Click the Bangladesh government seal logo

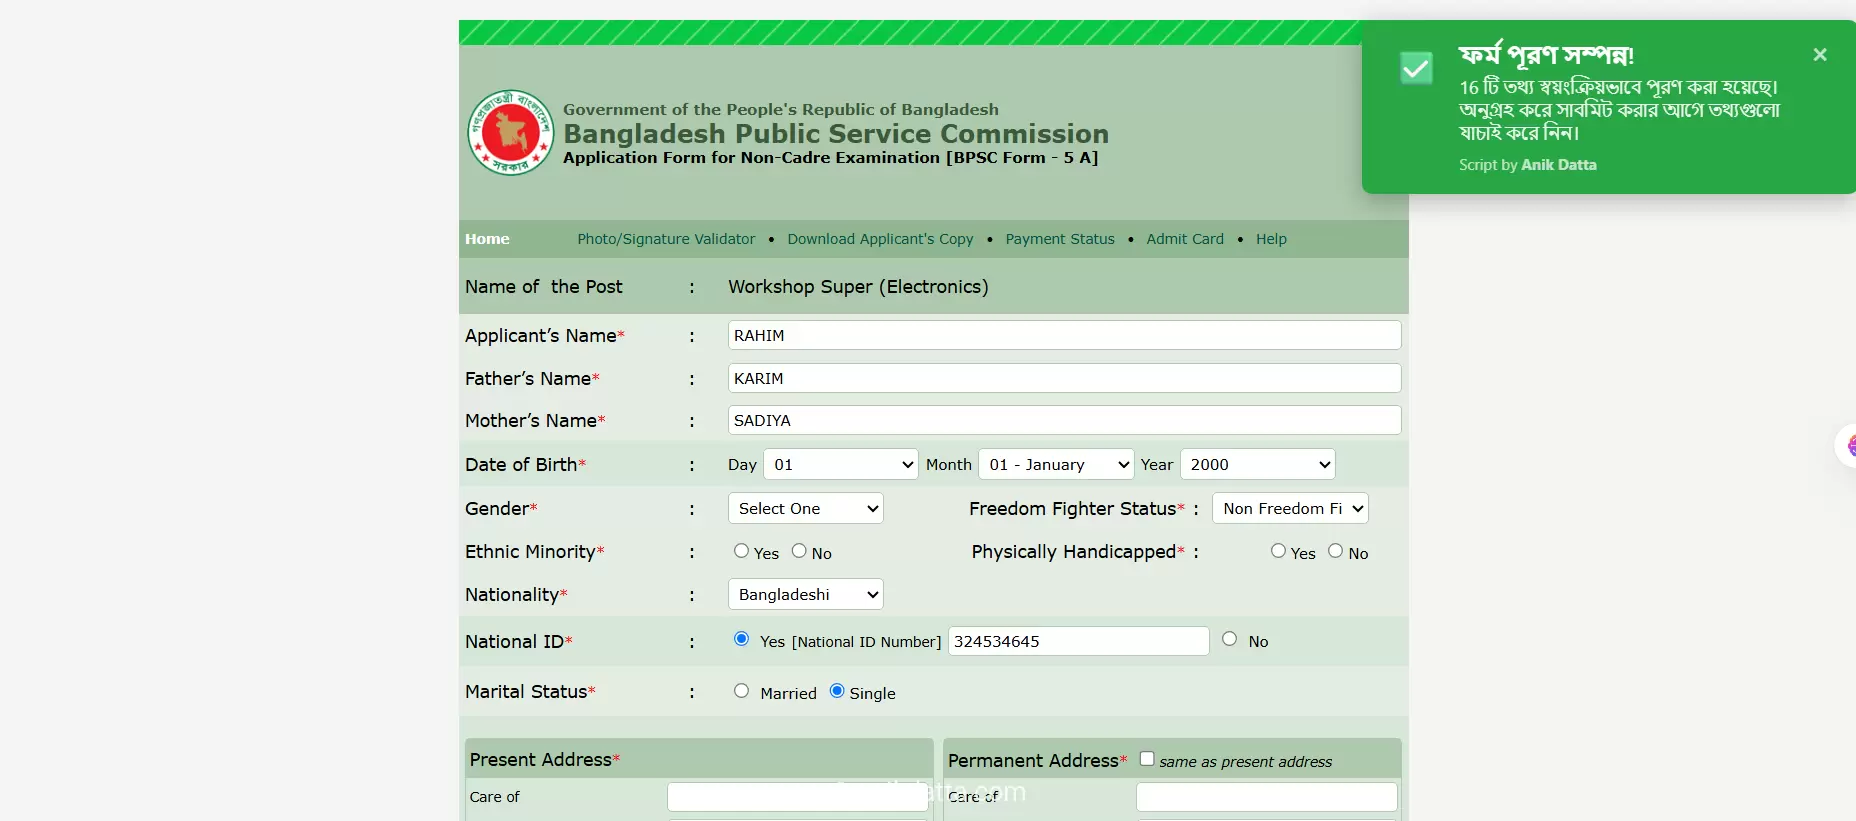tap(511, 132)
